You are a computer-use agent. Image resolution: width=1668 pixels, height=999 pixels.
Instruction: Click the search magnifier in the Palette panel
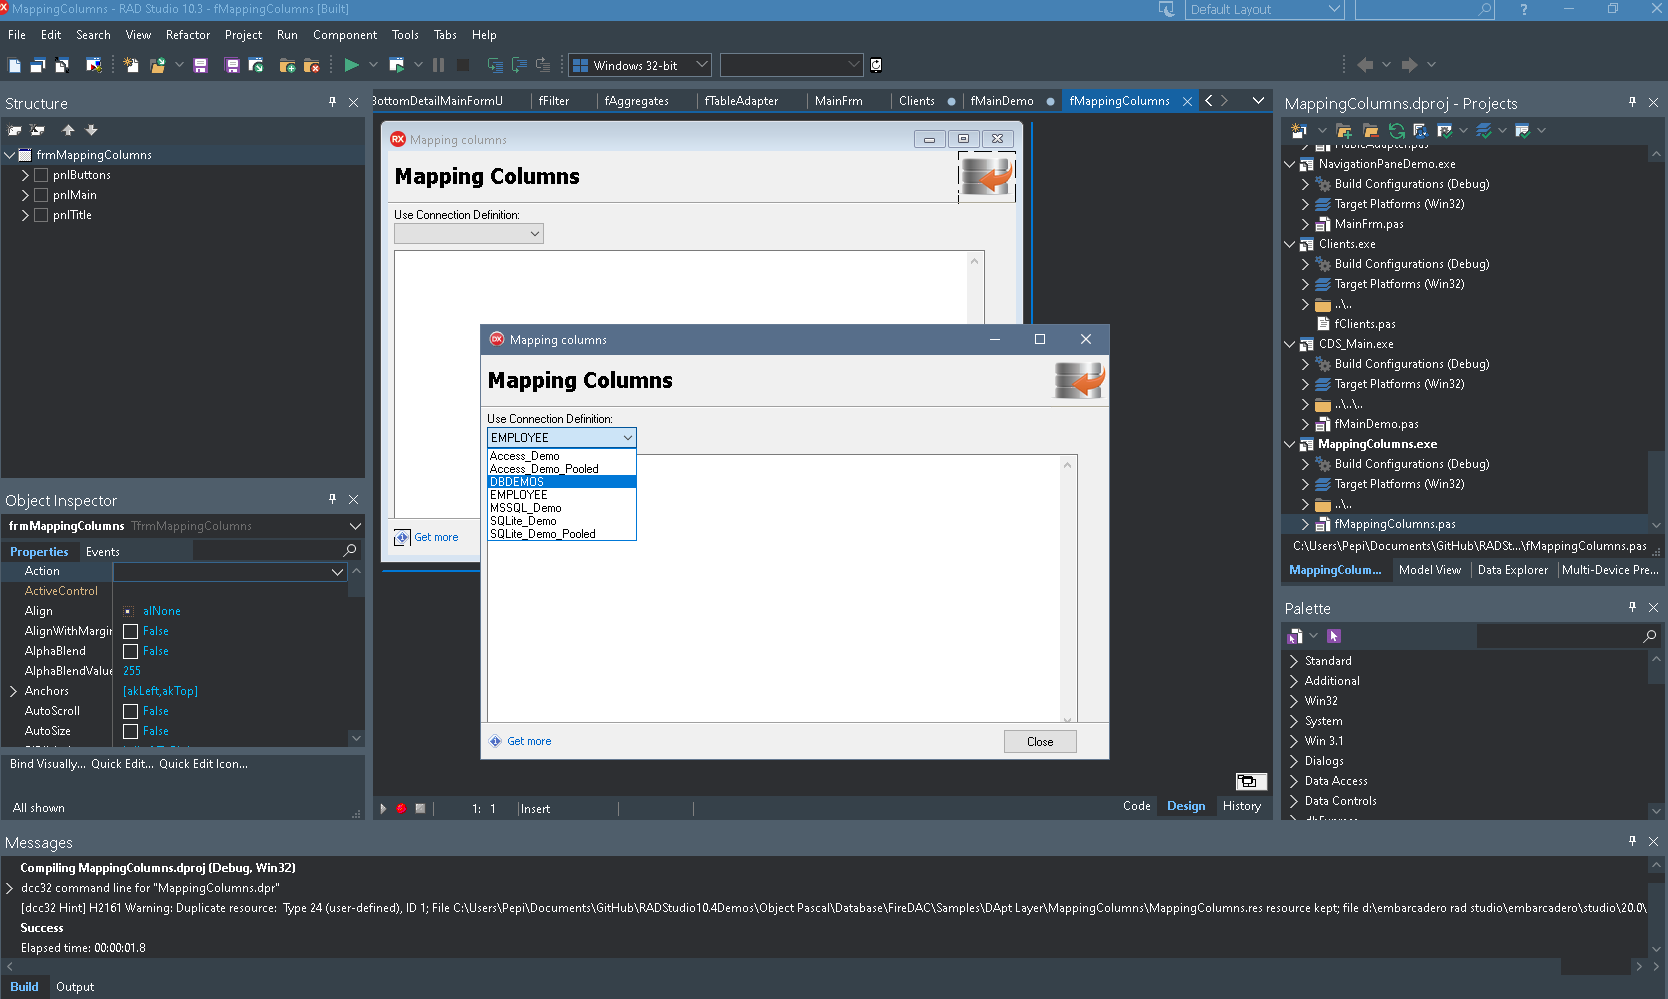pyautogui.click(x=1649, y=636)
